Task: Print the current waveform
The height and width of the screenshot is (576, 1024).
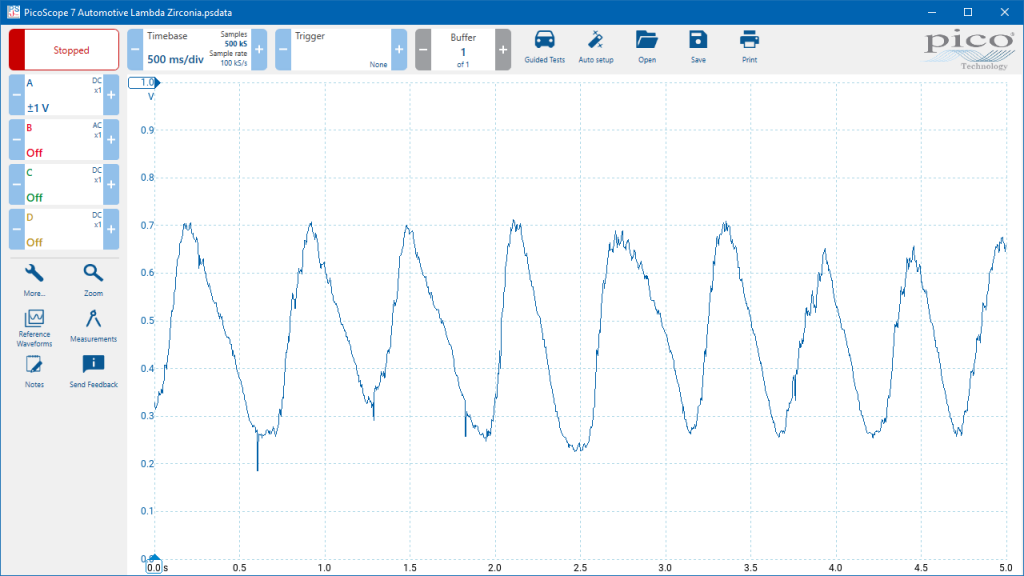Action: click(x=749, y=47)
